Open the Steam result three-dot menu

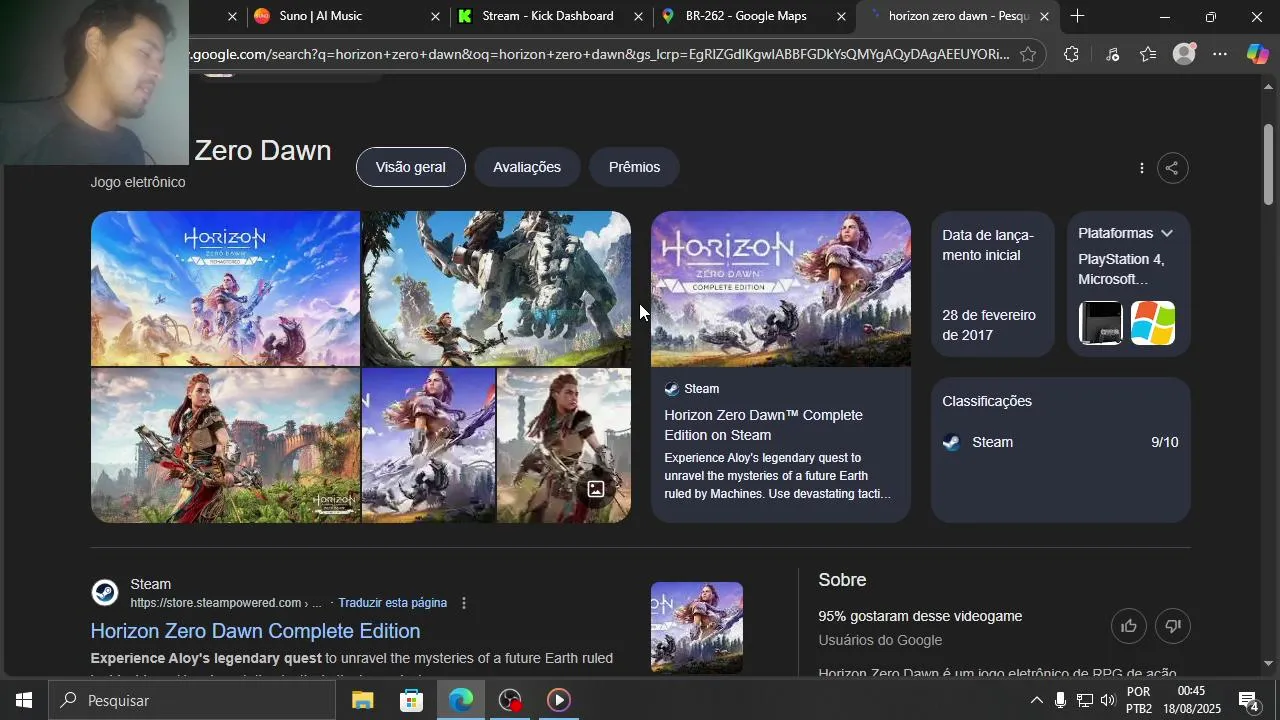coord(463,603)
